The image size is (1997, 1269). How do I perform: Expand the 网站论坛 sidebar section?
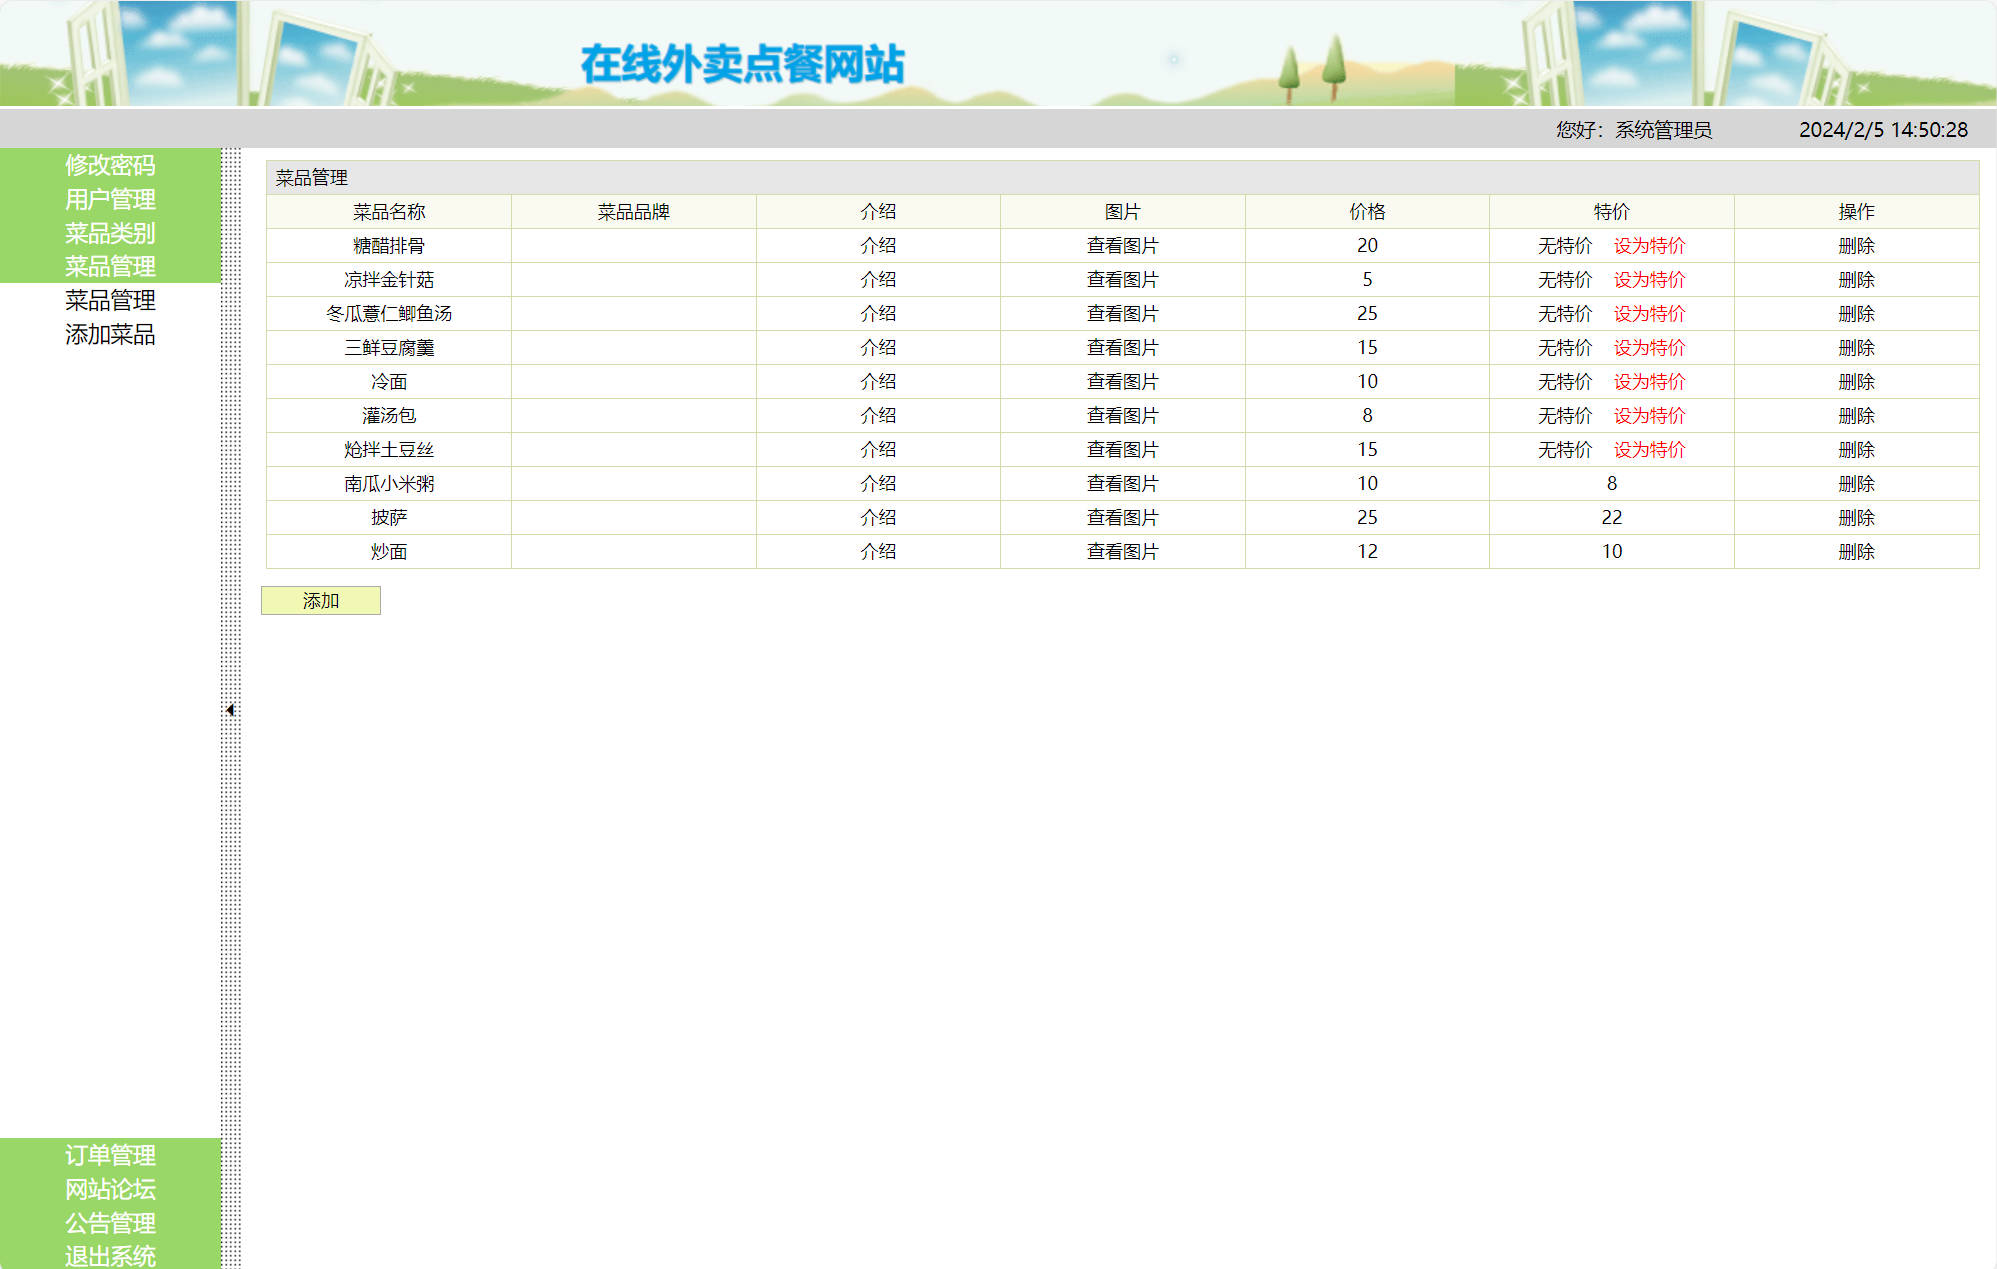[110, 1189]
